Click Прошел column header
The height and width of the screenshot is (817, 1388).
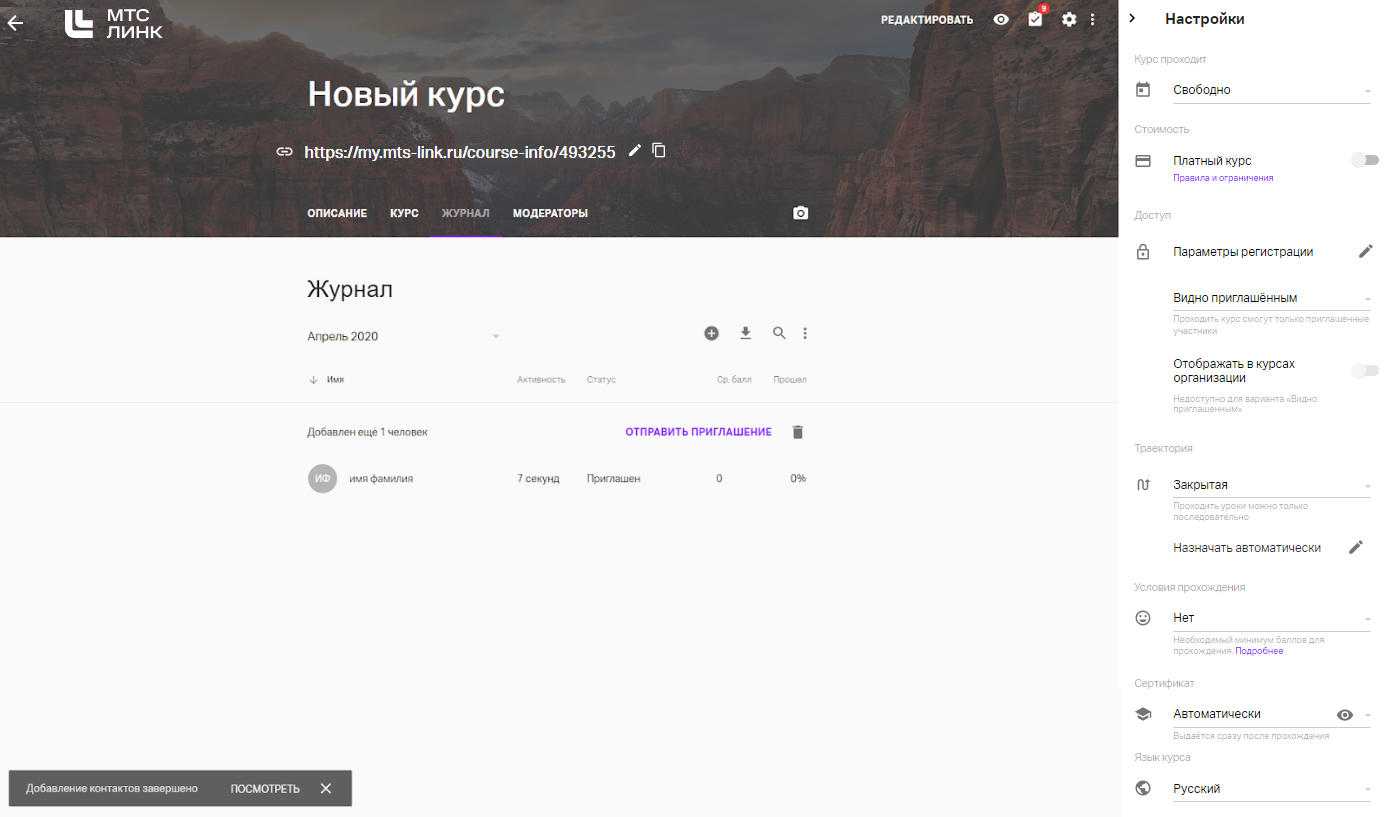pos(790,380)
